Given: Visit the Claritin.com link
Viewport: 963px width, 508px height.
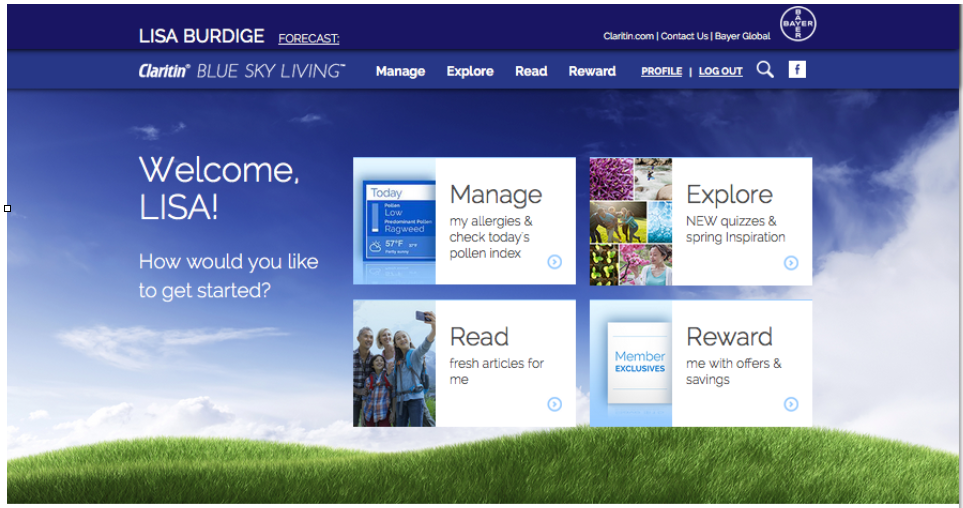Looking at the screenshot, I should (628, 36).
